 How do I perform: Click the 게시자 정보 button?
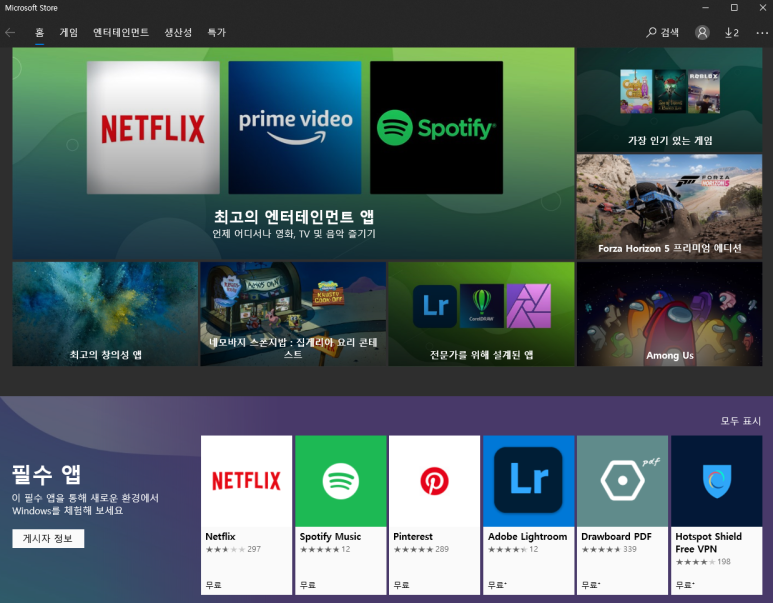point(48,538)
